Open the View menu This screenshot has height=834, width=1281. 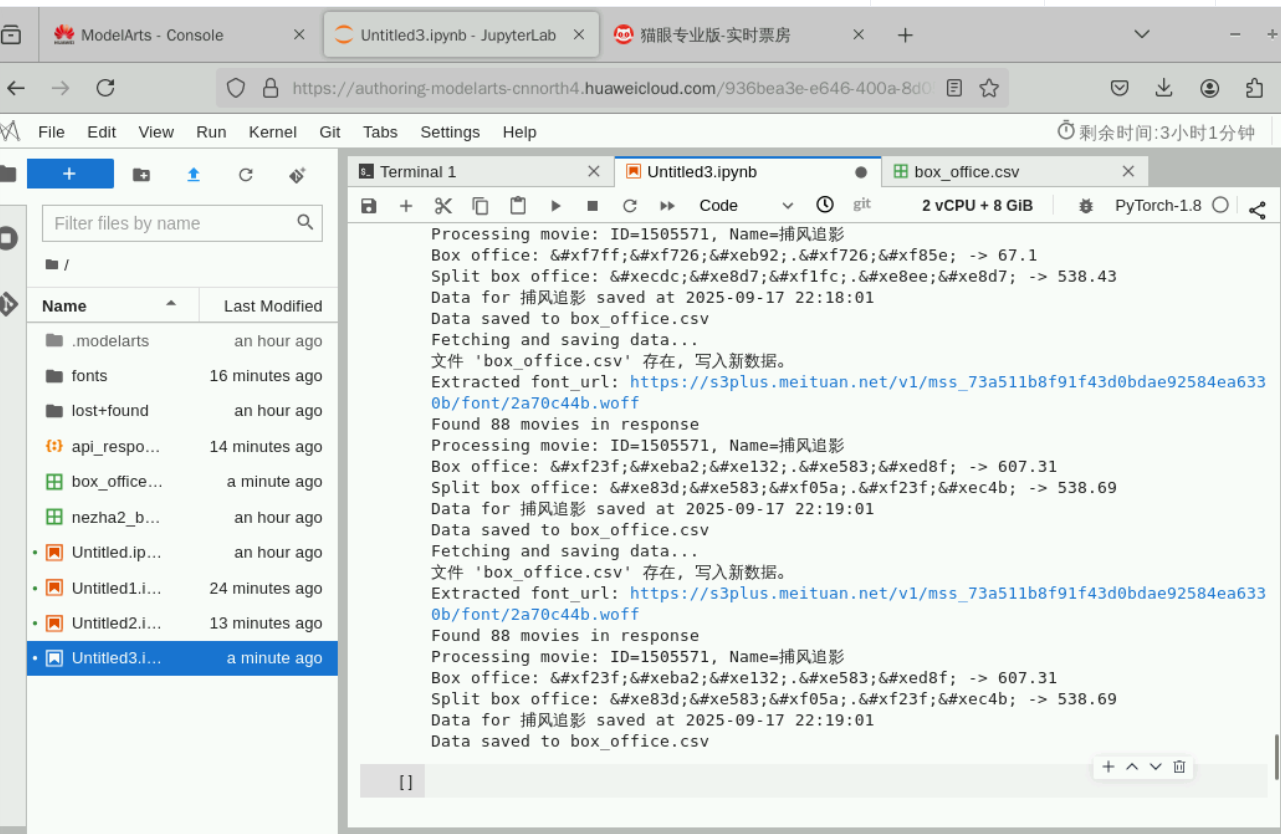156,132
